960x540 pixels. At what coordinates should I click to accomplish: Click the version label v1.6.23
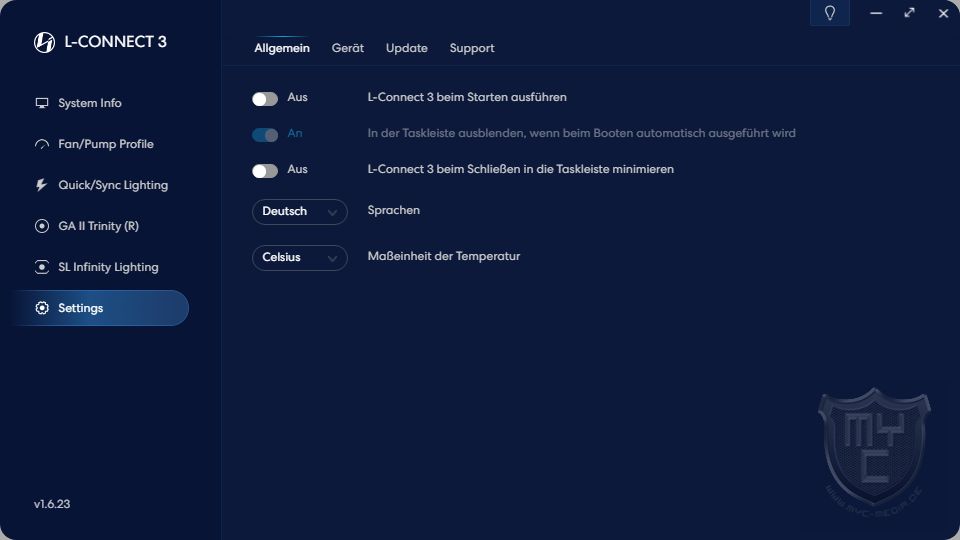coord(52,504)
